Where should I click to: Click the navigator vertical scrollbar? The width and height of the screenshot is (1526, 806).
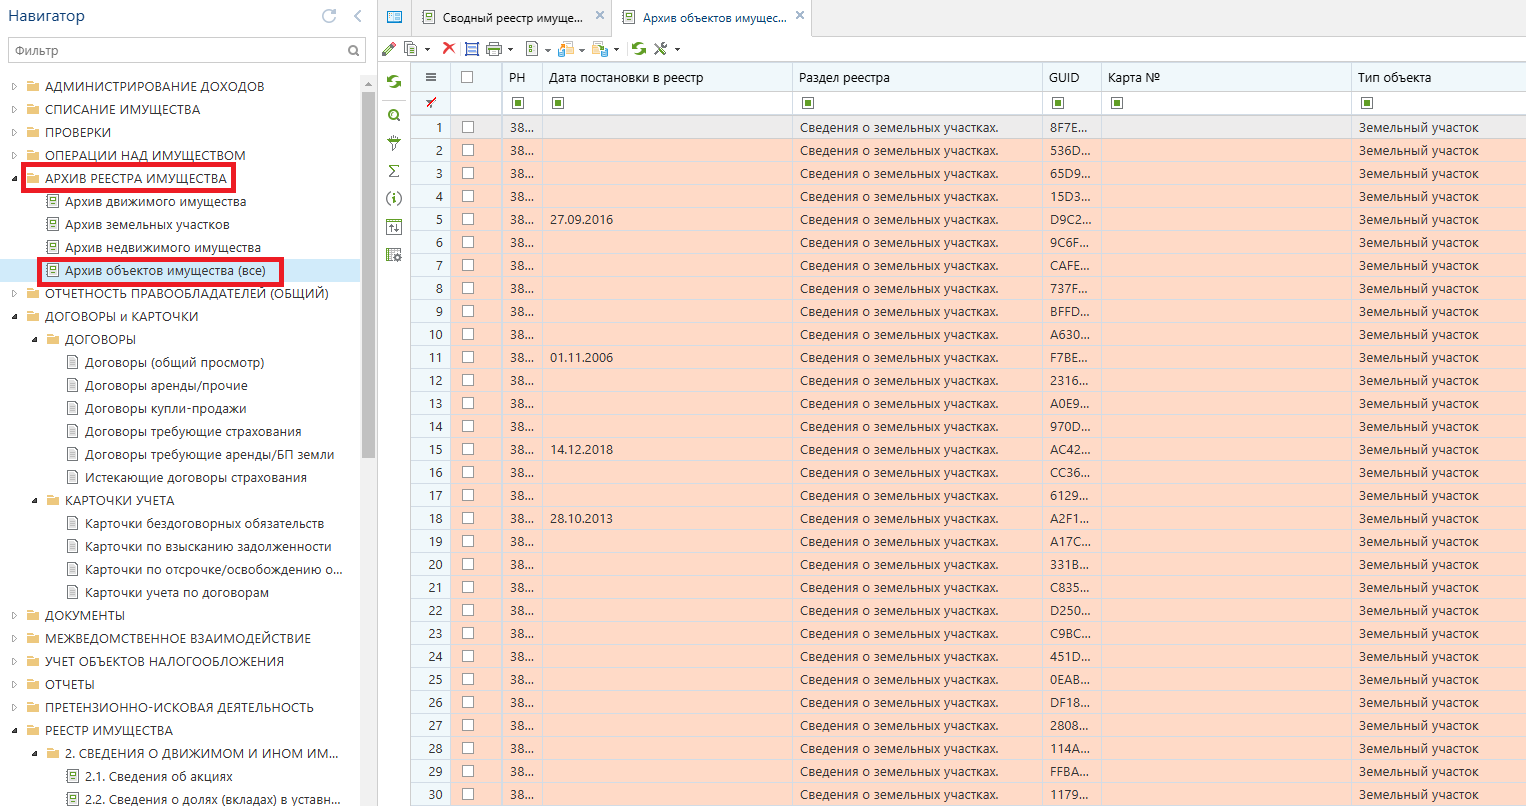(x=368, y=275)
